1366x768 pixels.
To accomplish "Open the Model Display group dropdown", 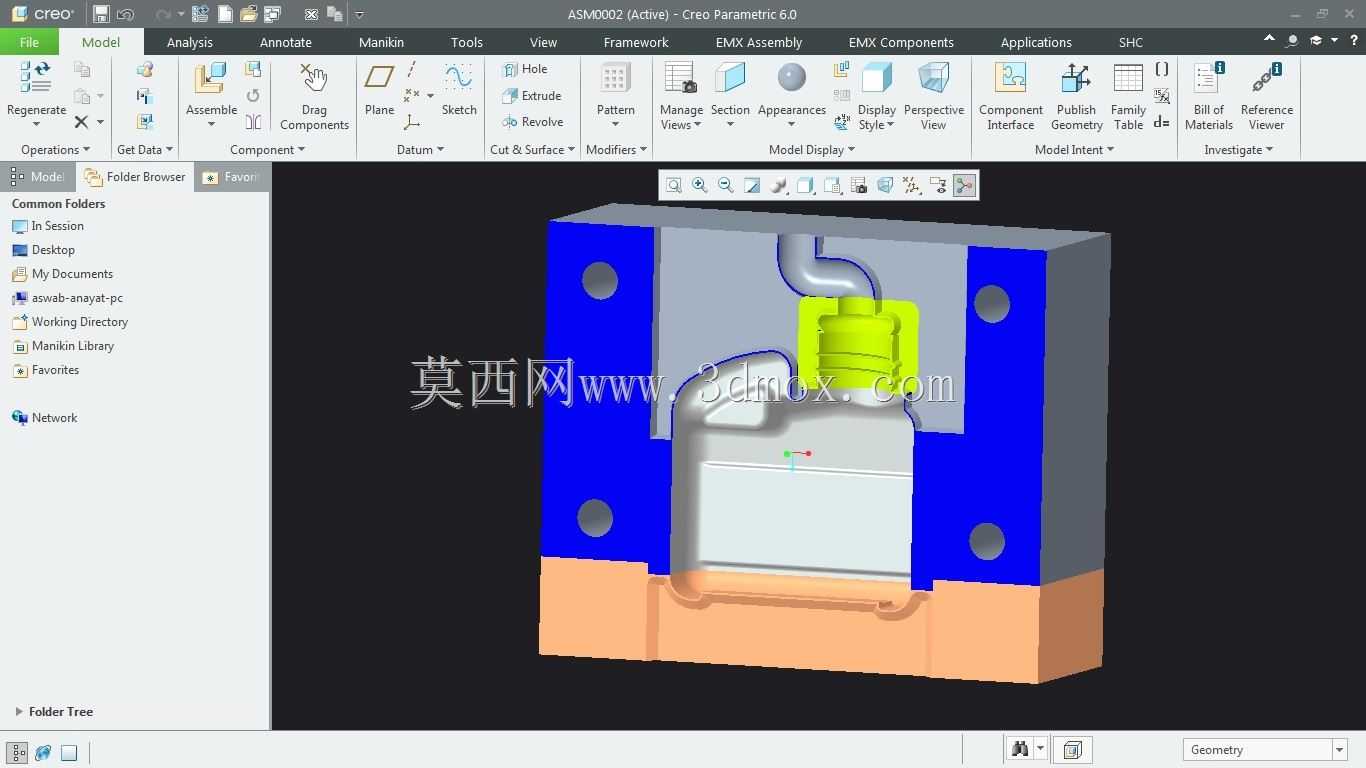I will 812,150.
